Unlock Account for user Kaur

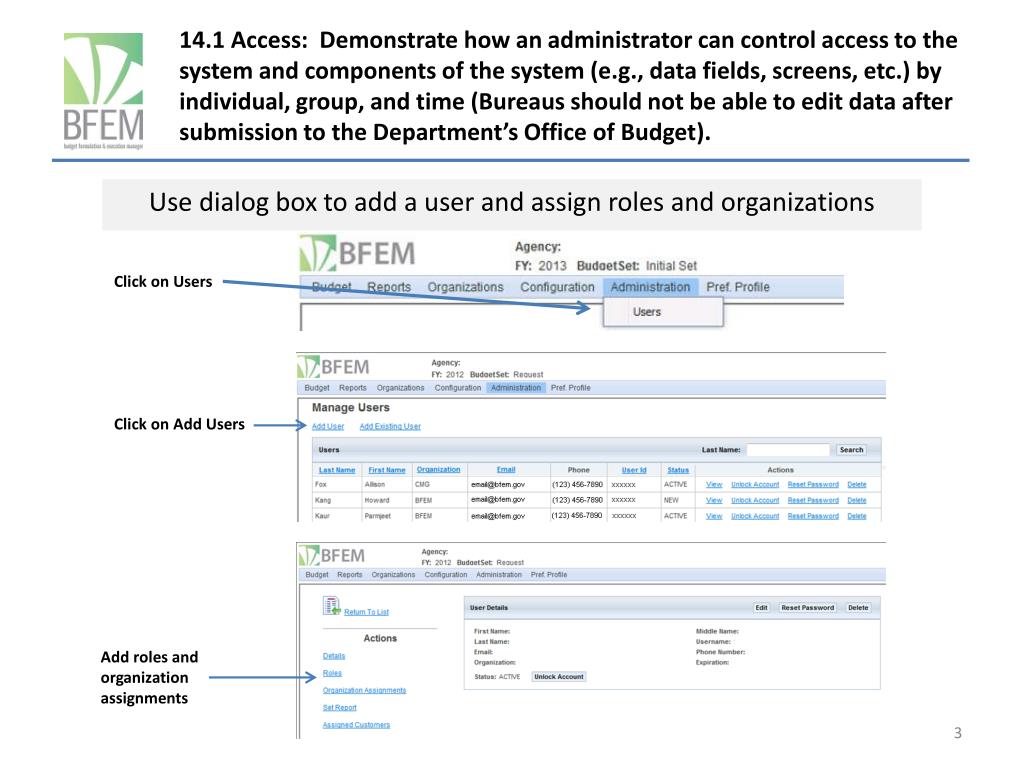755,516
